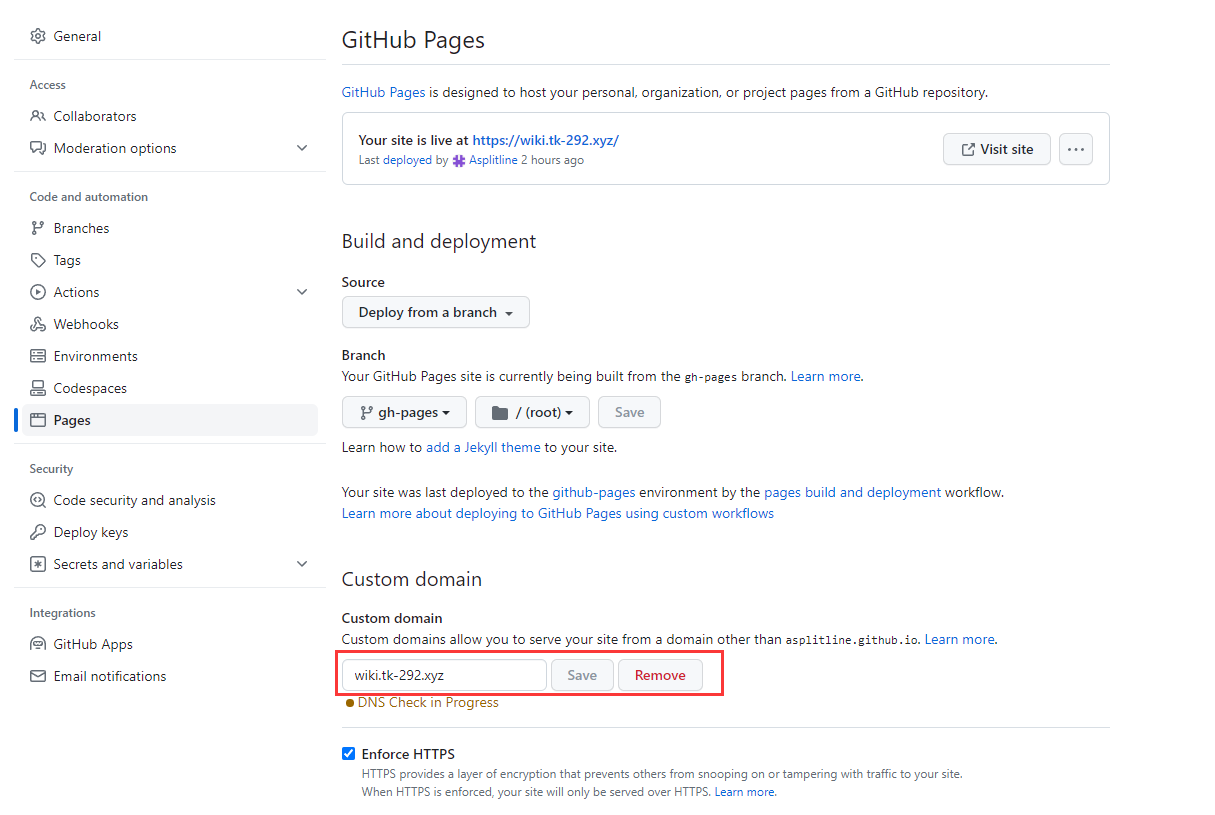Image resolution: width=1215 pixels, height=815 pixels.
Task: Click the Pages browser icon
Action: coord(38,420)
